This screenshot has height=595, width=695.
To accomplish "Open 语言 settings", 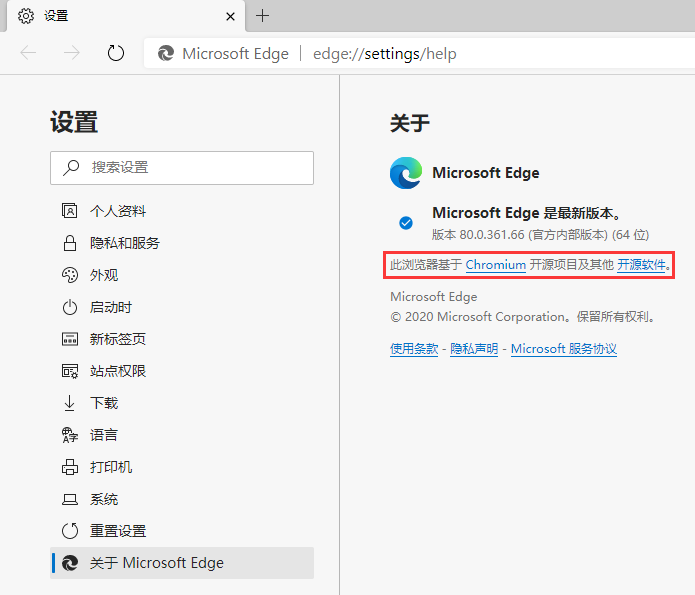I will [182, 435].
